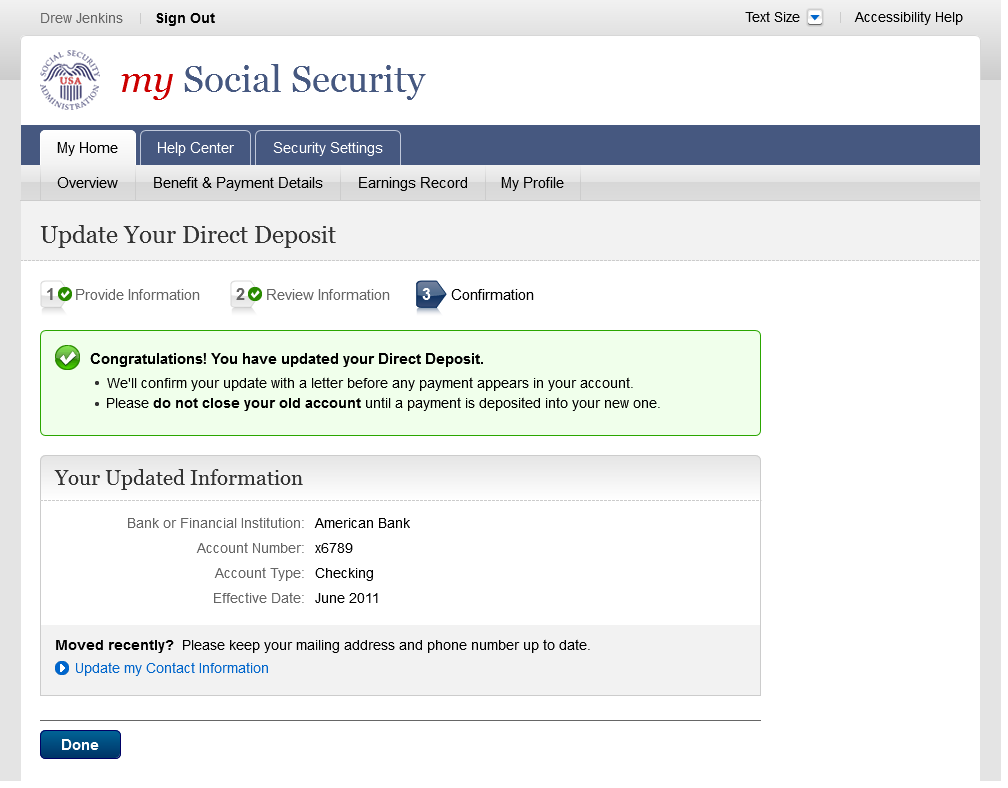The height and width of the screenshot is (788, 1008).
Task: View the Earnings Record section
Action: tap(412, 183)
